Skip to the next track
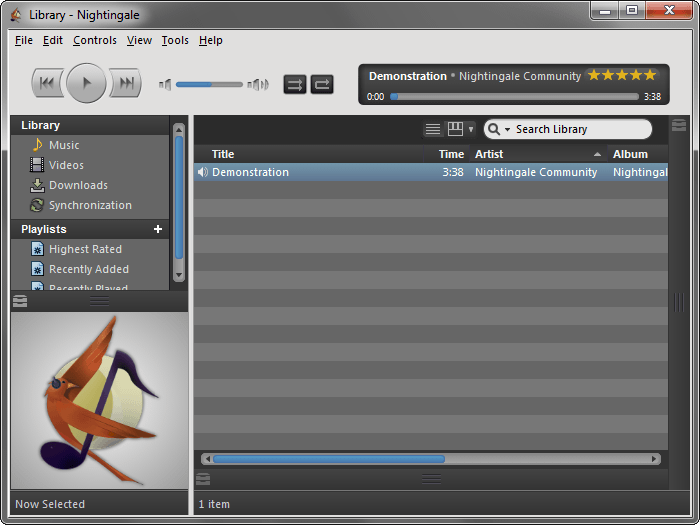The image size is (700, 525). point(125,83)
